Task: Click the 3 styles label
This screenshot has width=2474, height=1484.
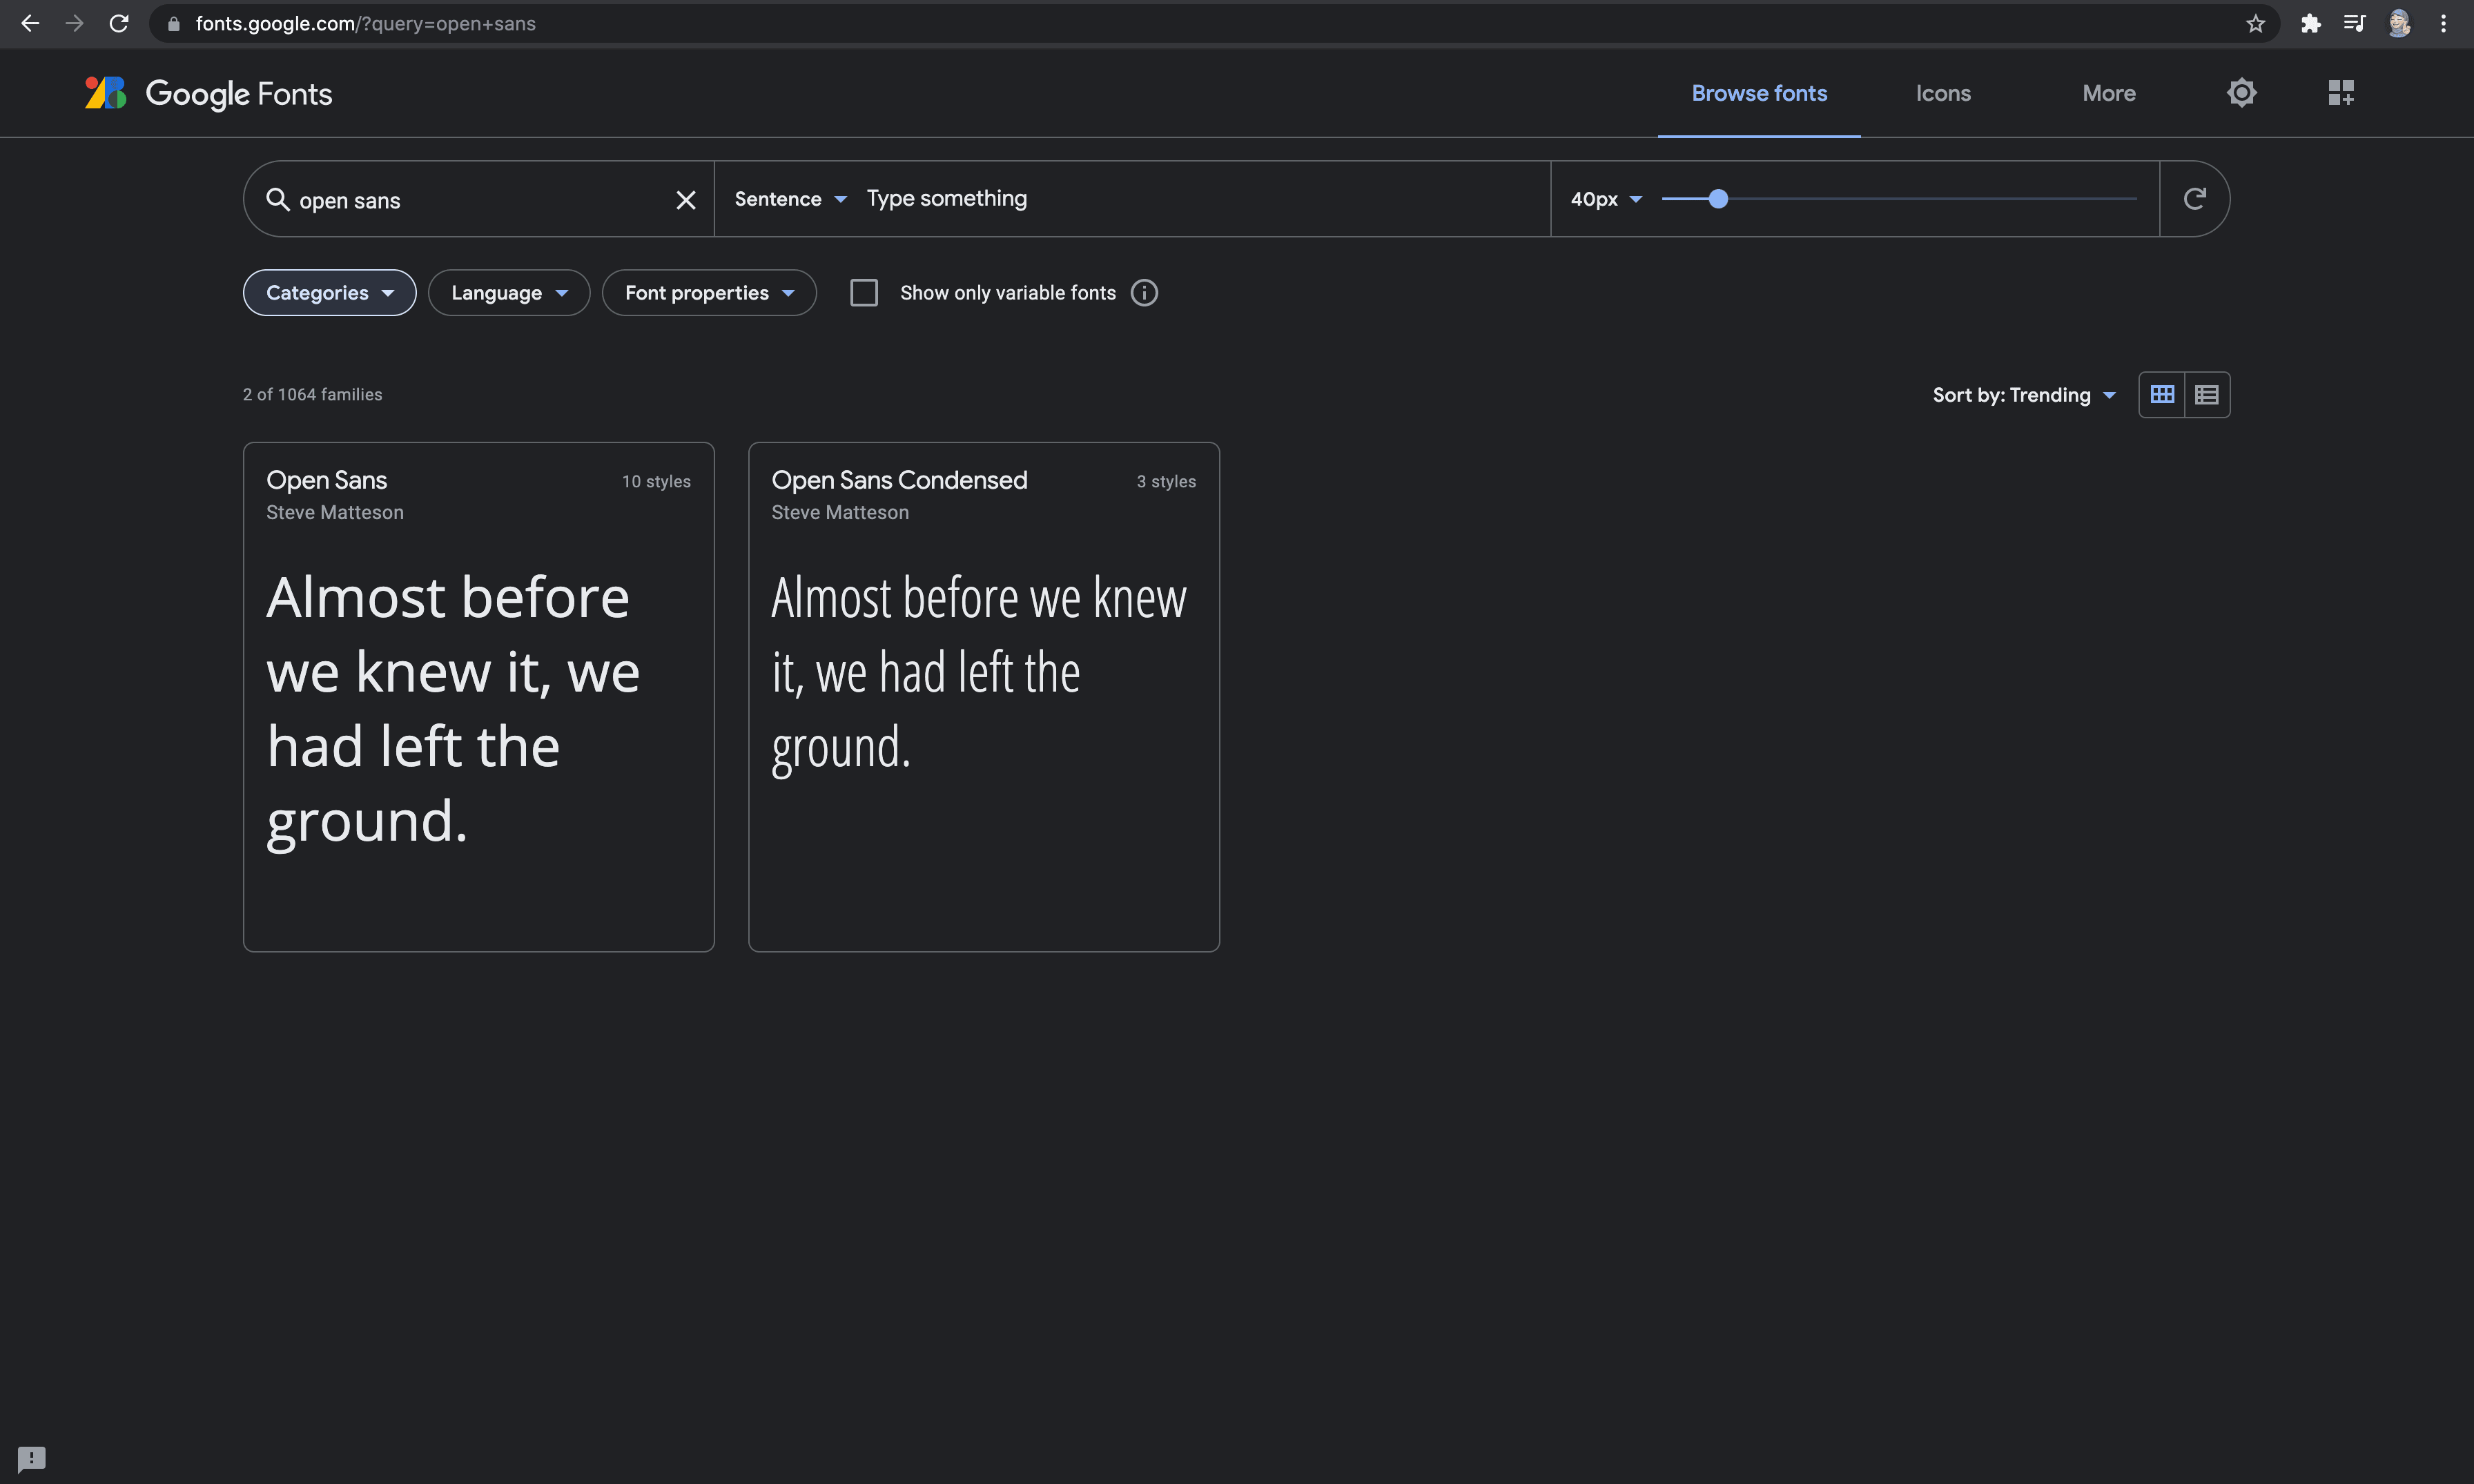Action: point(1166,481)
